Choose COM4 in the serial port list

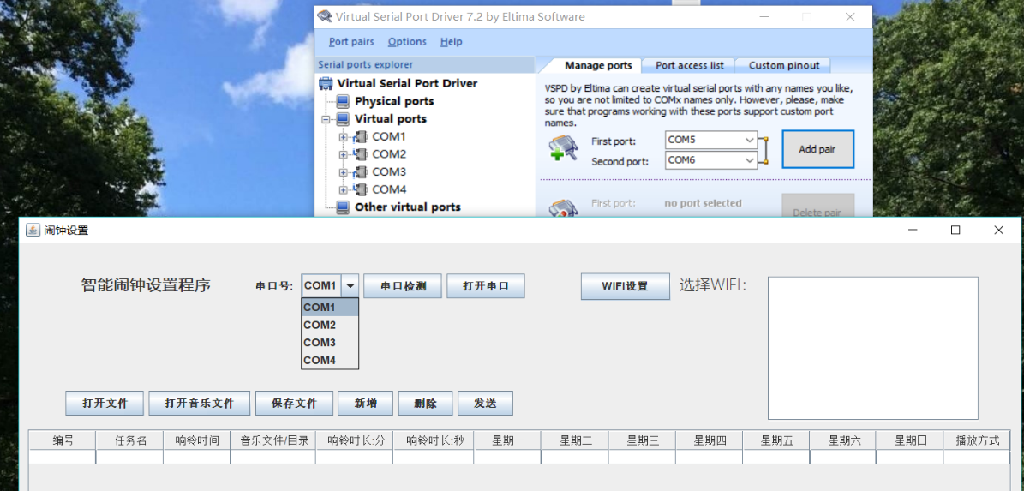point(330,360)
